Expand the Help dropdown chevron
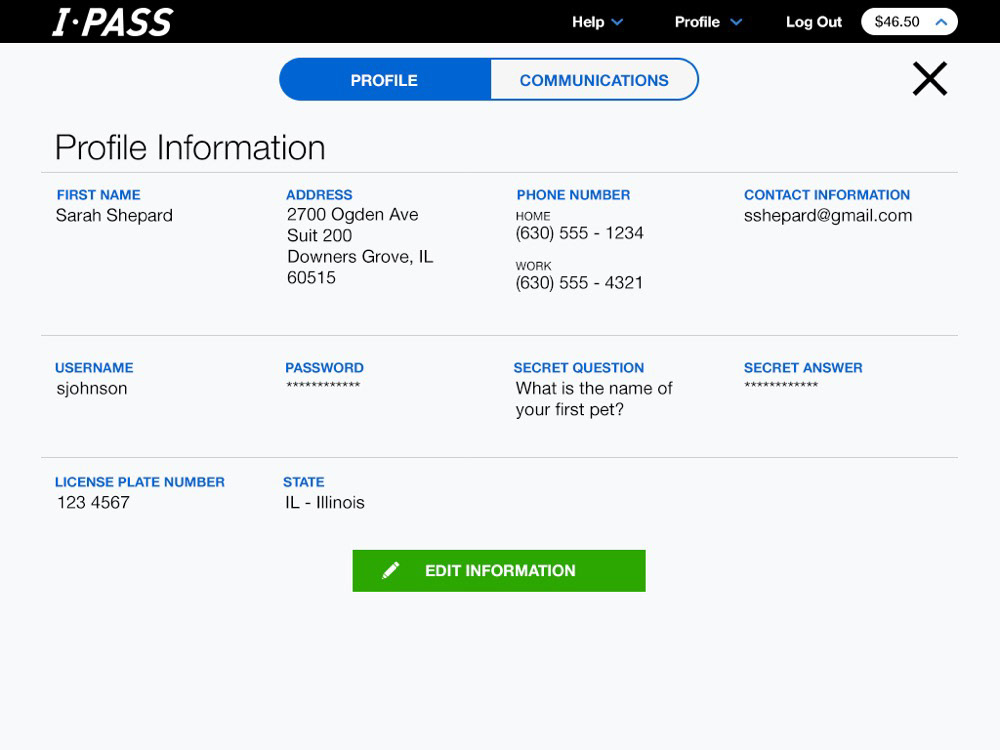The width and height of the screenshot is (1000, 750). (x=617, y=22)
